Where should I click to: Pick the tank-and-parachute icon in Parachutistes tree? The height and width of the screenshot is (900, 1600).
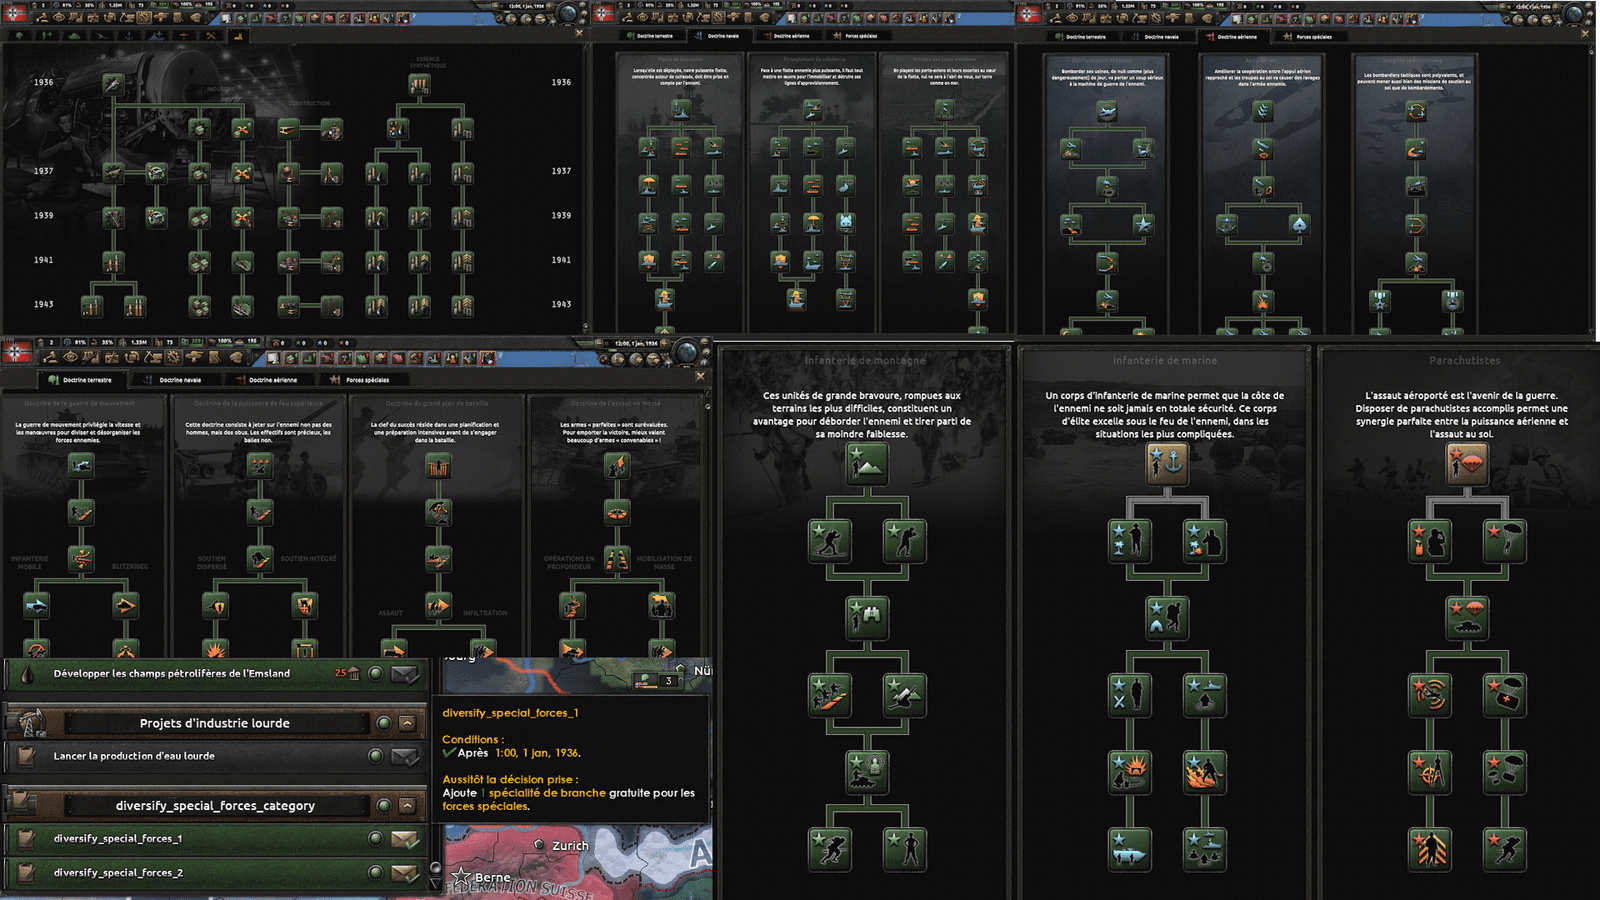click(1467, 617)
